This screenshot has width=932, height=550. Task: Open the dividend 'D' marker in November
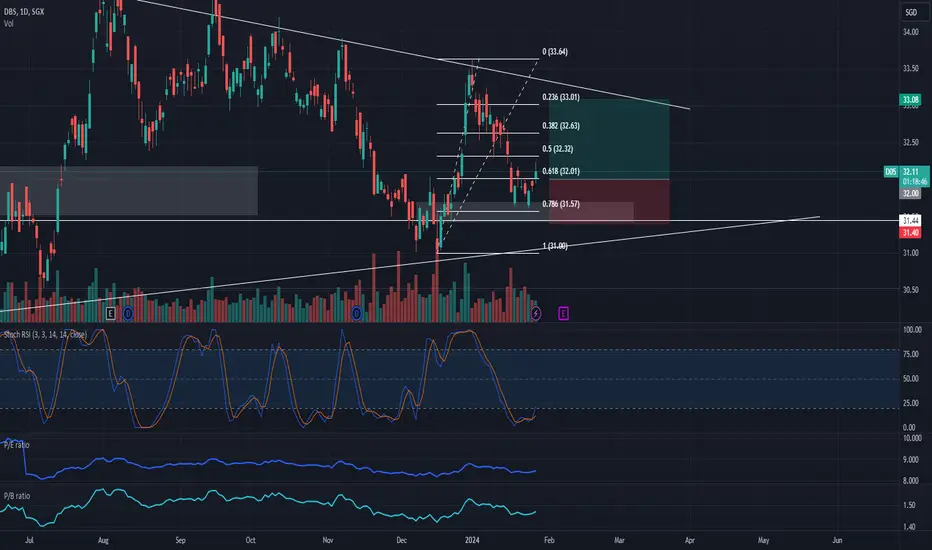point(357,313)
